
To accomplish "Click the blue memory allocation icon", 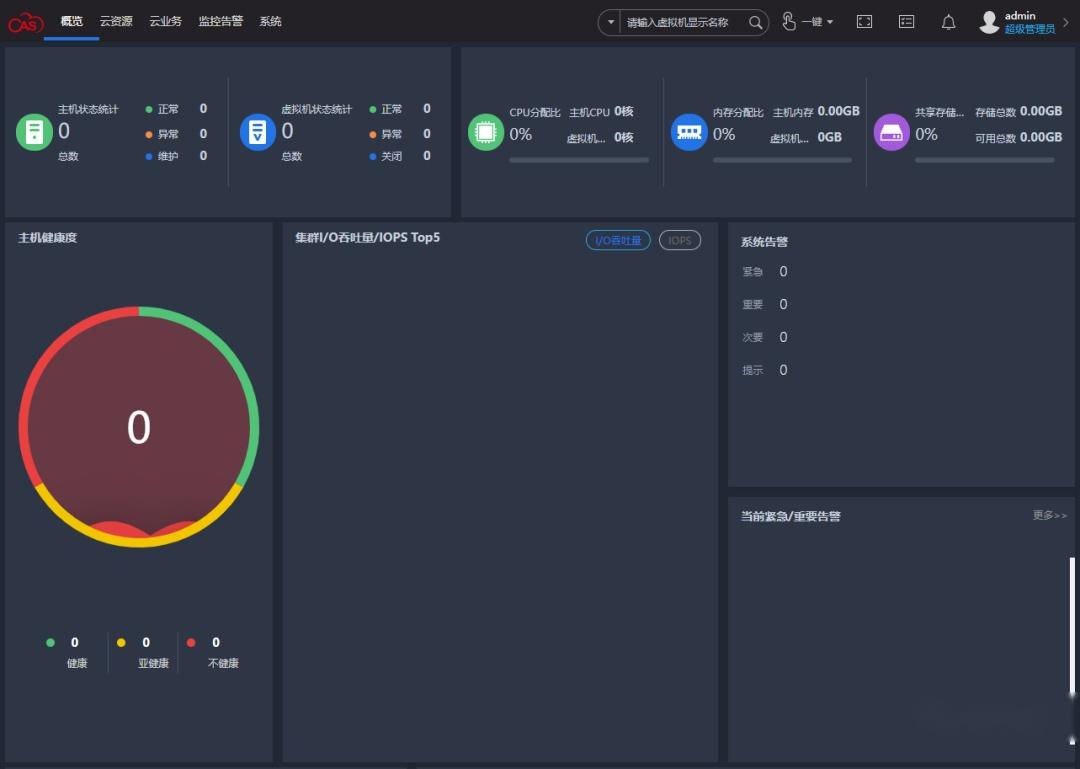I will coord(689,132).
